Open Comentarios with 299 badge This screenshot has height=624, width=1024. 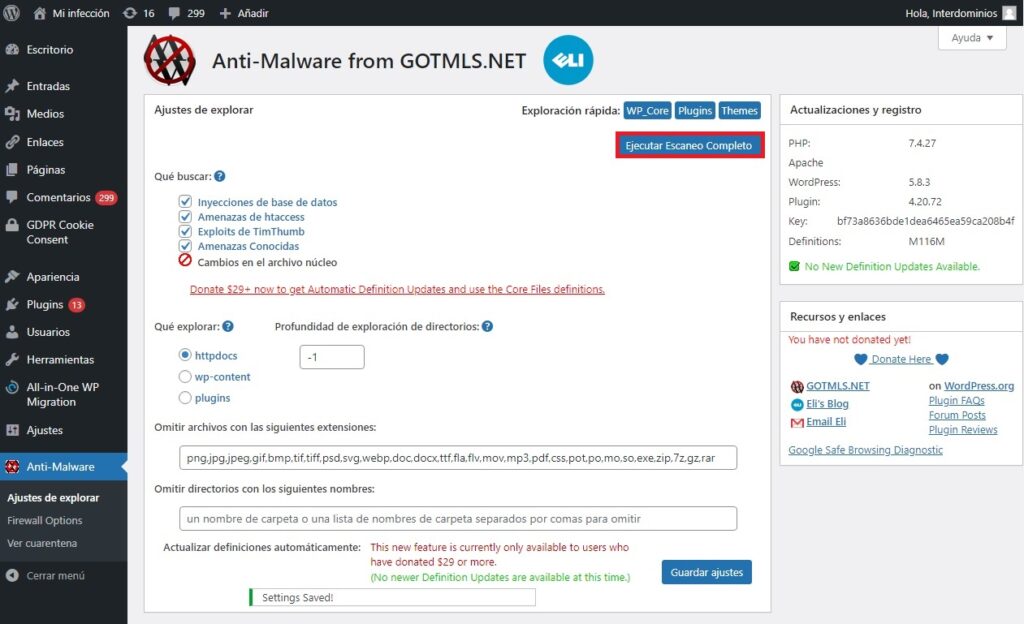[x=63, y=197]
